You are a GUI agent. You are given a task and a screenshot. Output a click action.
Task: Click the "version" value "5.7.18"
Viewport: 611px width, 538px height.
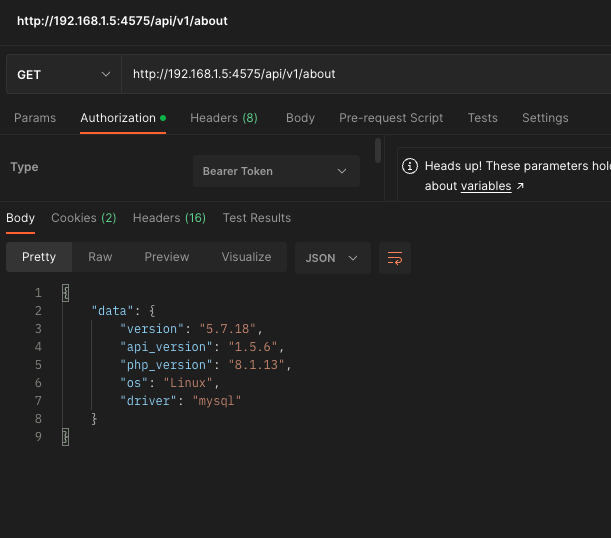tap(228, 329)
